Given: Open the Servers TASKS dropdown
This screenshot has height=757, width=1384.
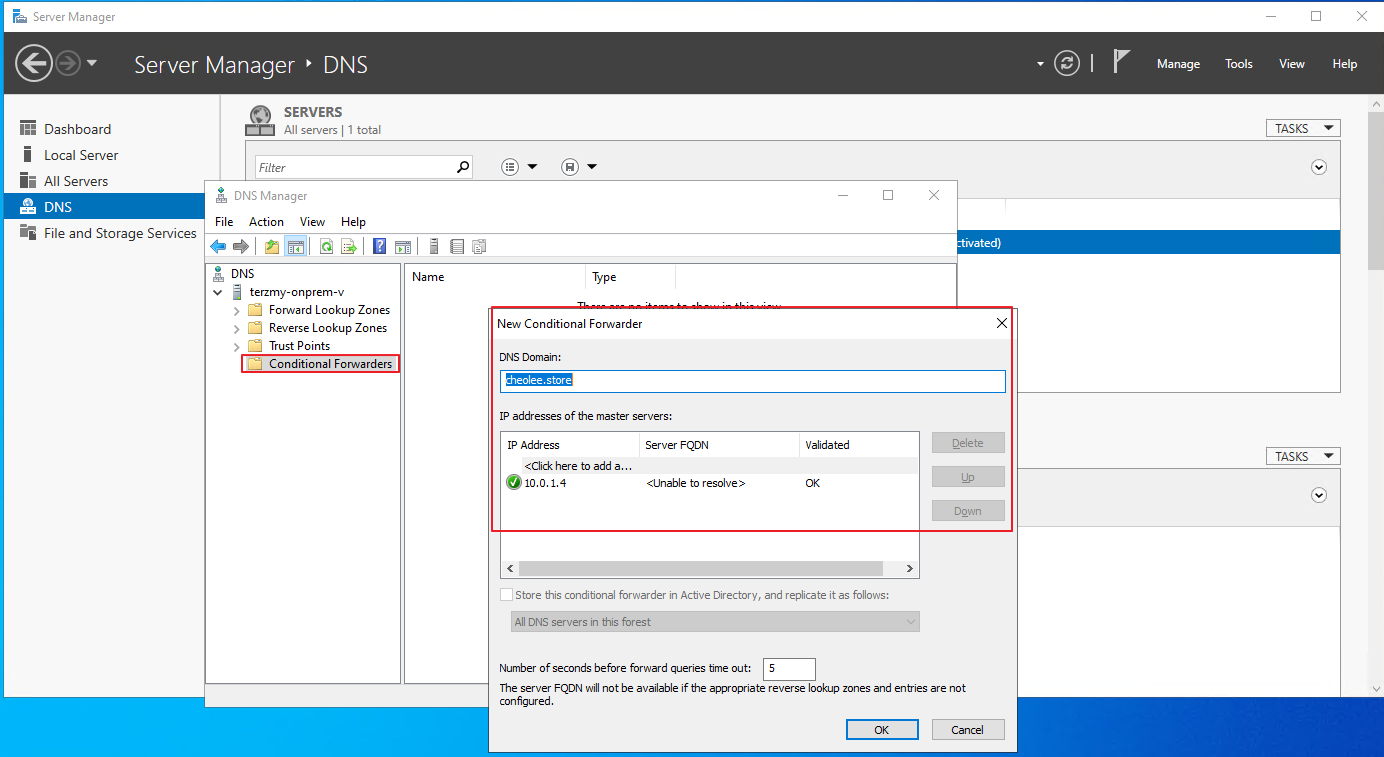Looking at the screenshot, I should pyautogui.click(x=1303, y=128).
